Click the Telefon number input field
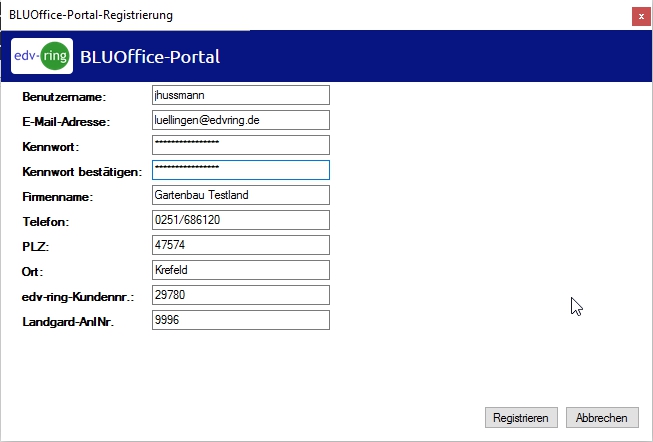The height and width of the screenshot is (442, 653). (240, 220)
